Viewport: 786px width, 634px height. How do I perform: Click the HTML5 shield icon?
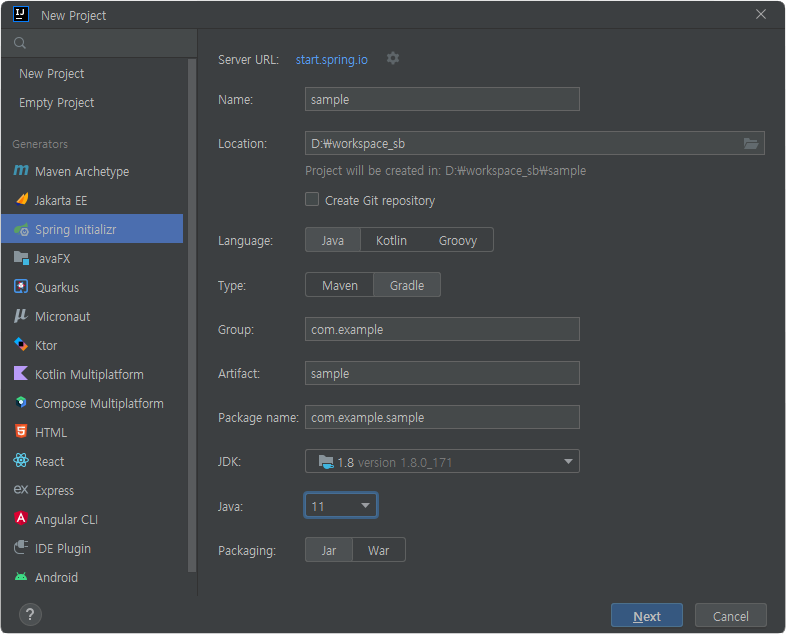(x=21, y=432)
